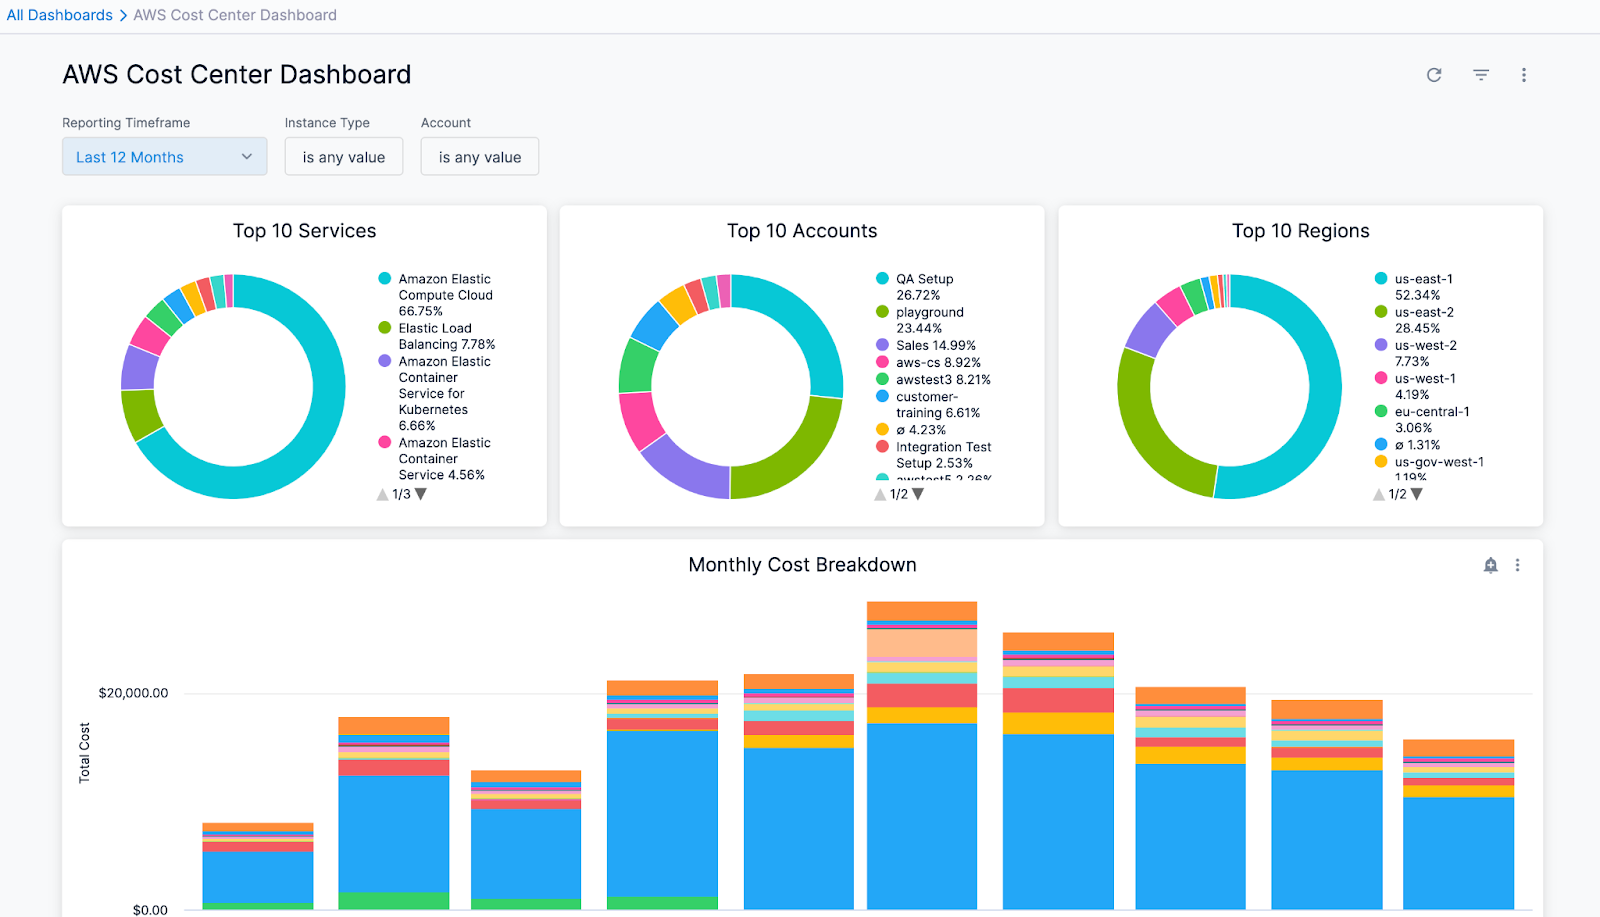
Task: Toggle playground legend entry
Action: pos(920,320)
